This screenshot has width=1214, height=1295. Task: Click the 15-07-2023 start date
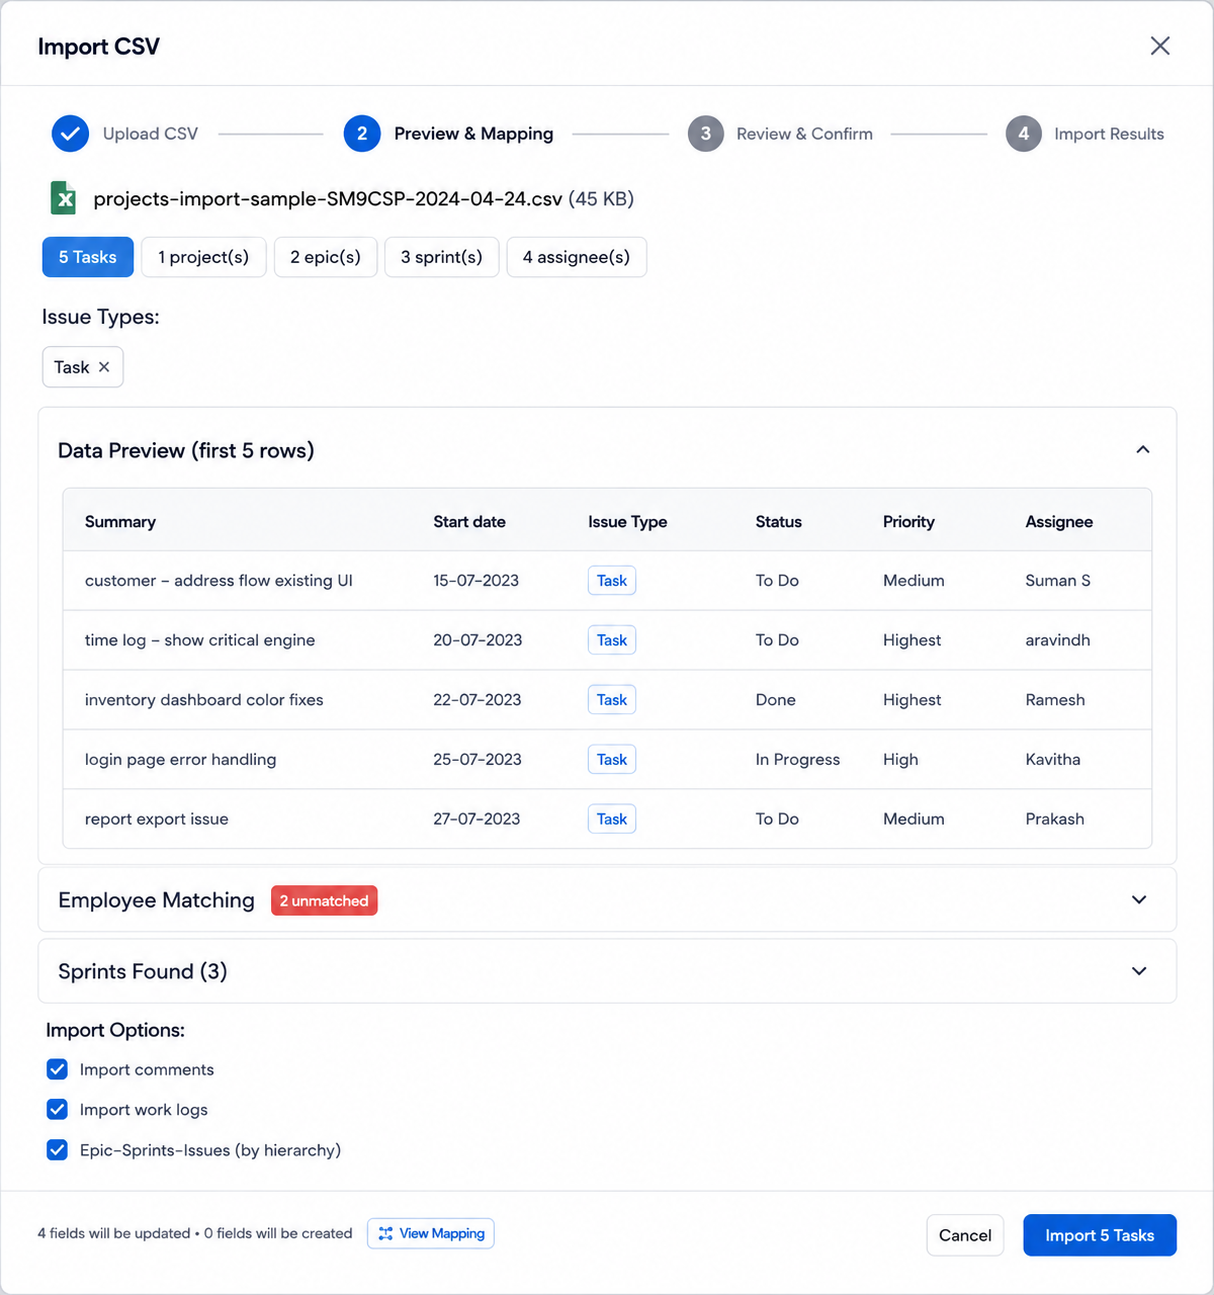click(x=476, y=581)
